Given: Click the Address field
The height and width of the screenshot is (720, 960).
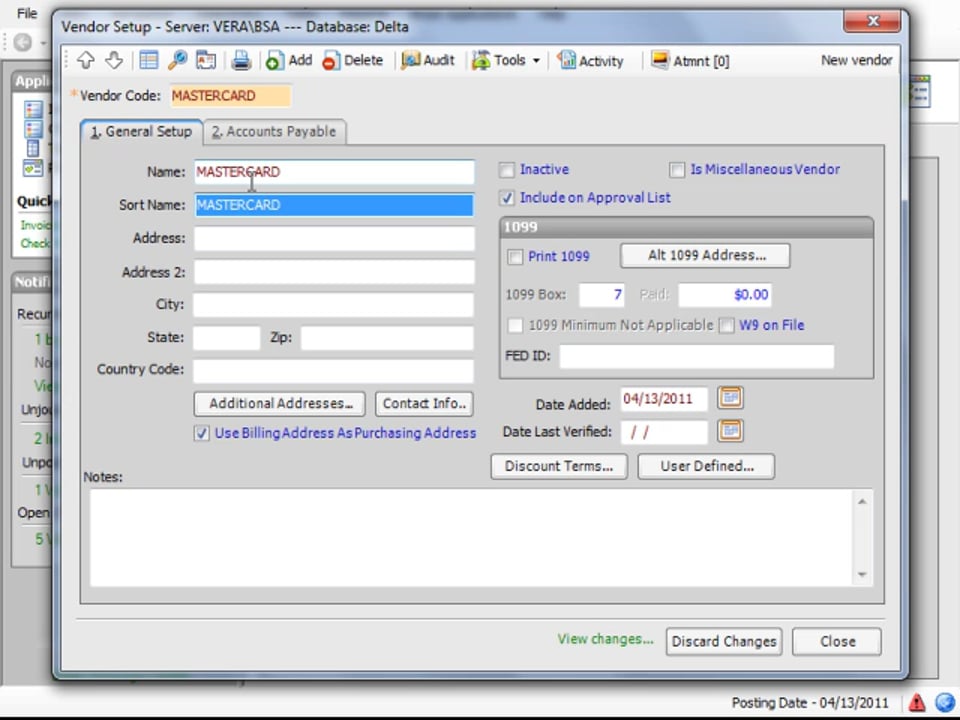Looking at the screenshot, I should click(x=334, y=238).
